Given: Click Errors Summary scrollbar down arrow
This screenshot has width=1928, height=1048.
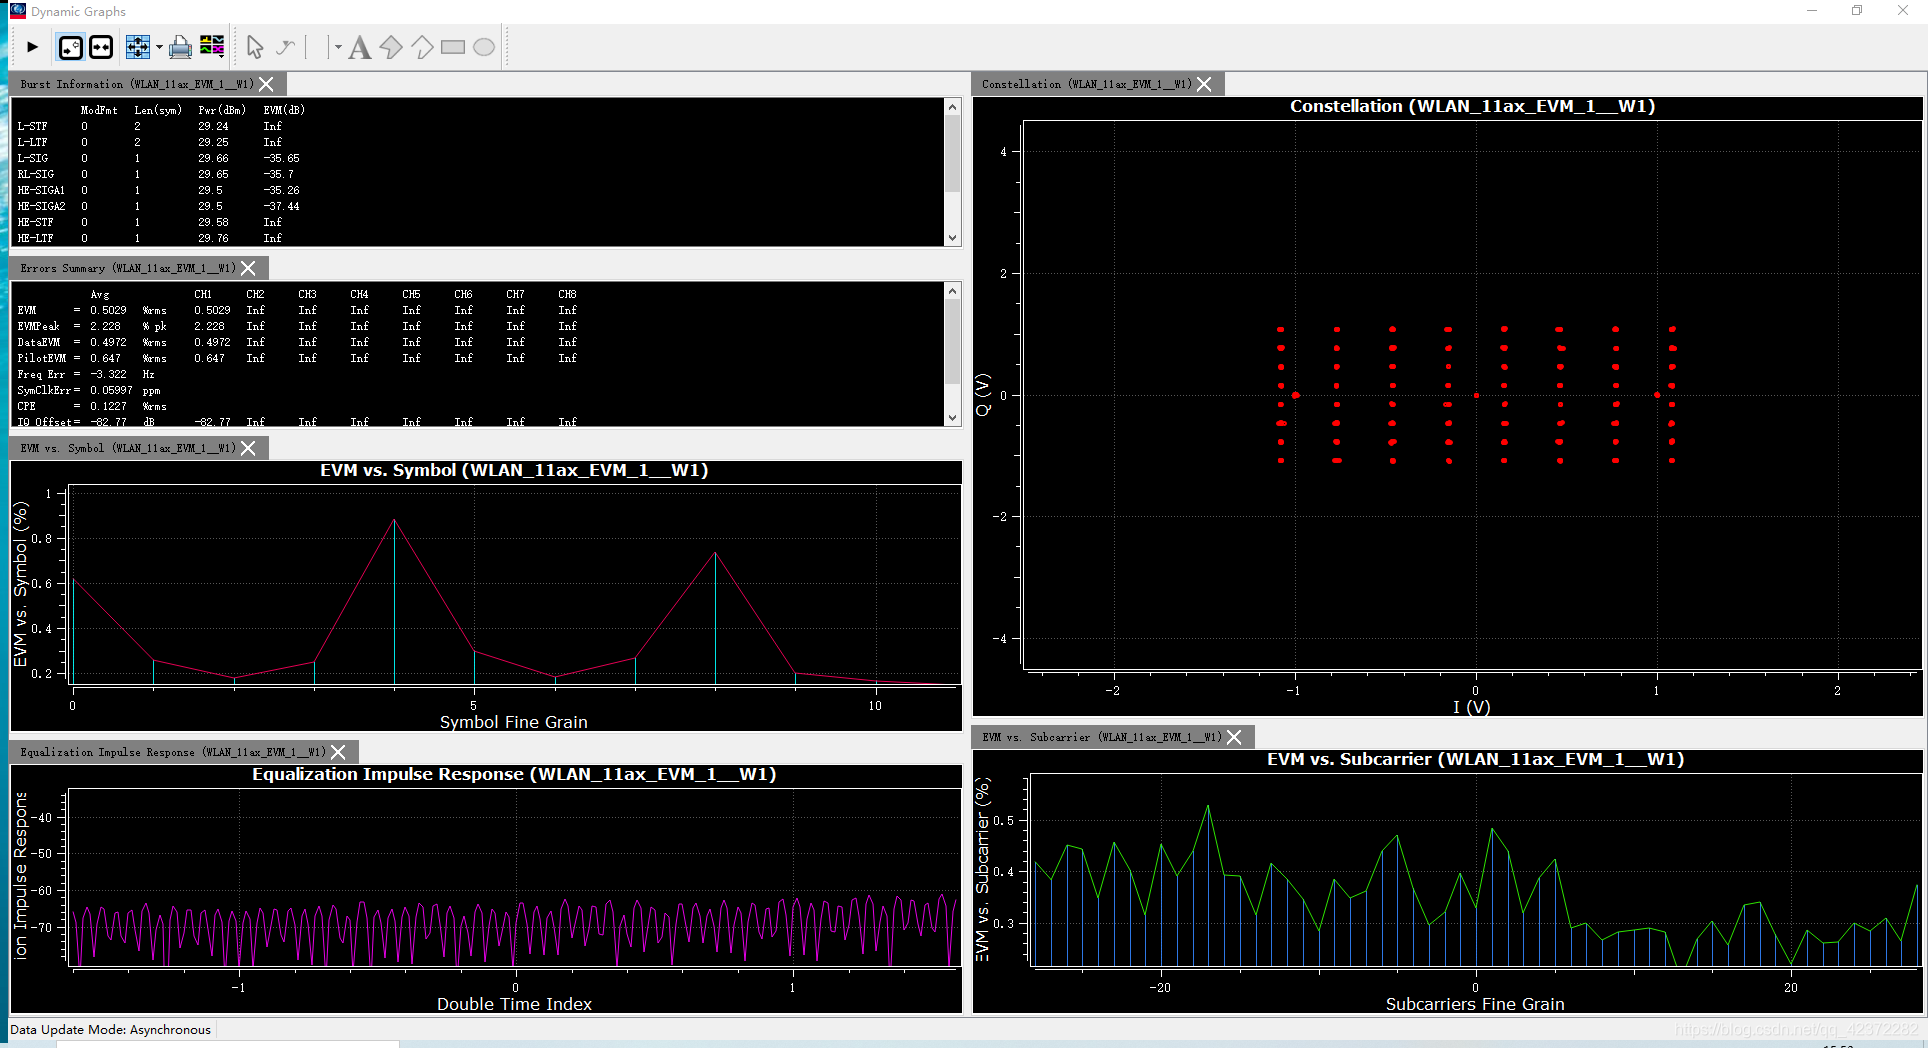Looking at the screenshot, I should point(952,418).
